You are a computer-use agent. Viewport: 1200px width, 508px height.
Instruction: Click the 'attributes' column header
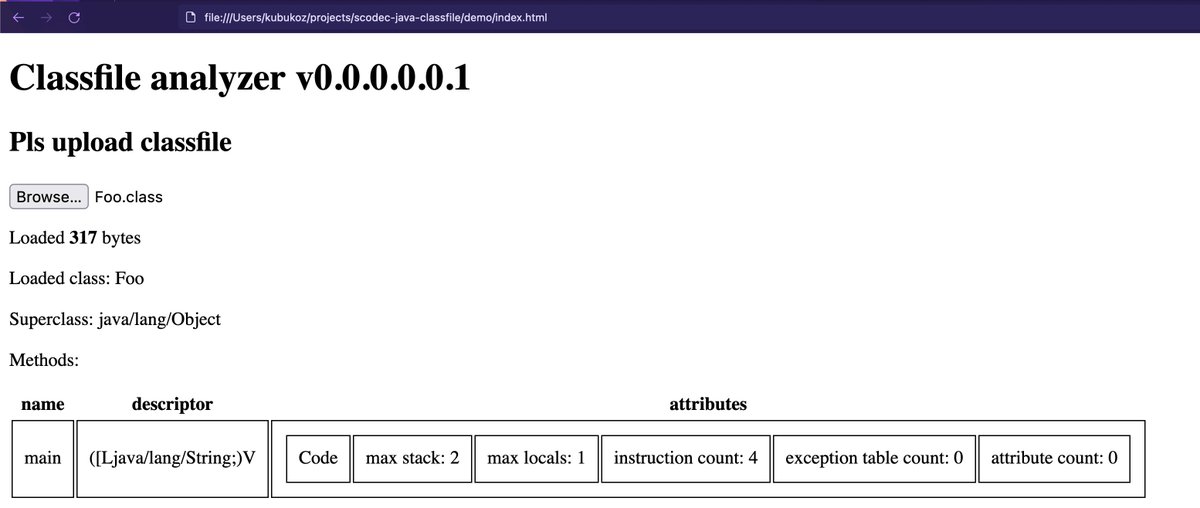coord(708,404)
